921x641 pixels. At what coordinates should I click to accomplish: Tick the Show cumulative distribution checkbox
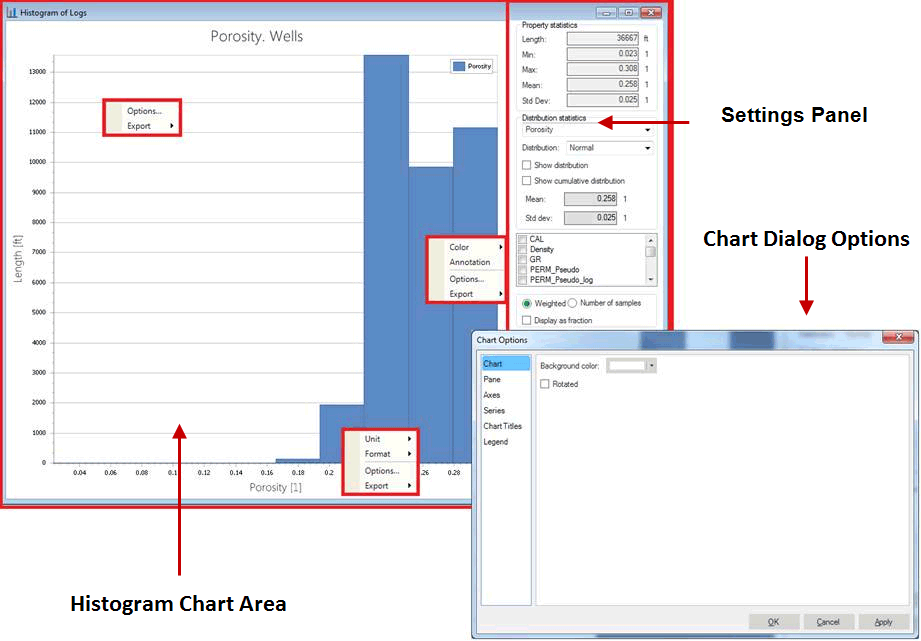(x=527, y=181)
